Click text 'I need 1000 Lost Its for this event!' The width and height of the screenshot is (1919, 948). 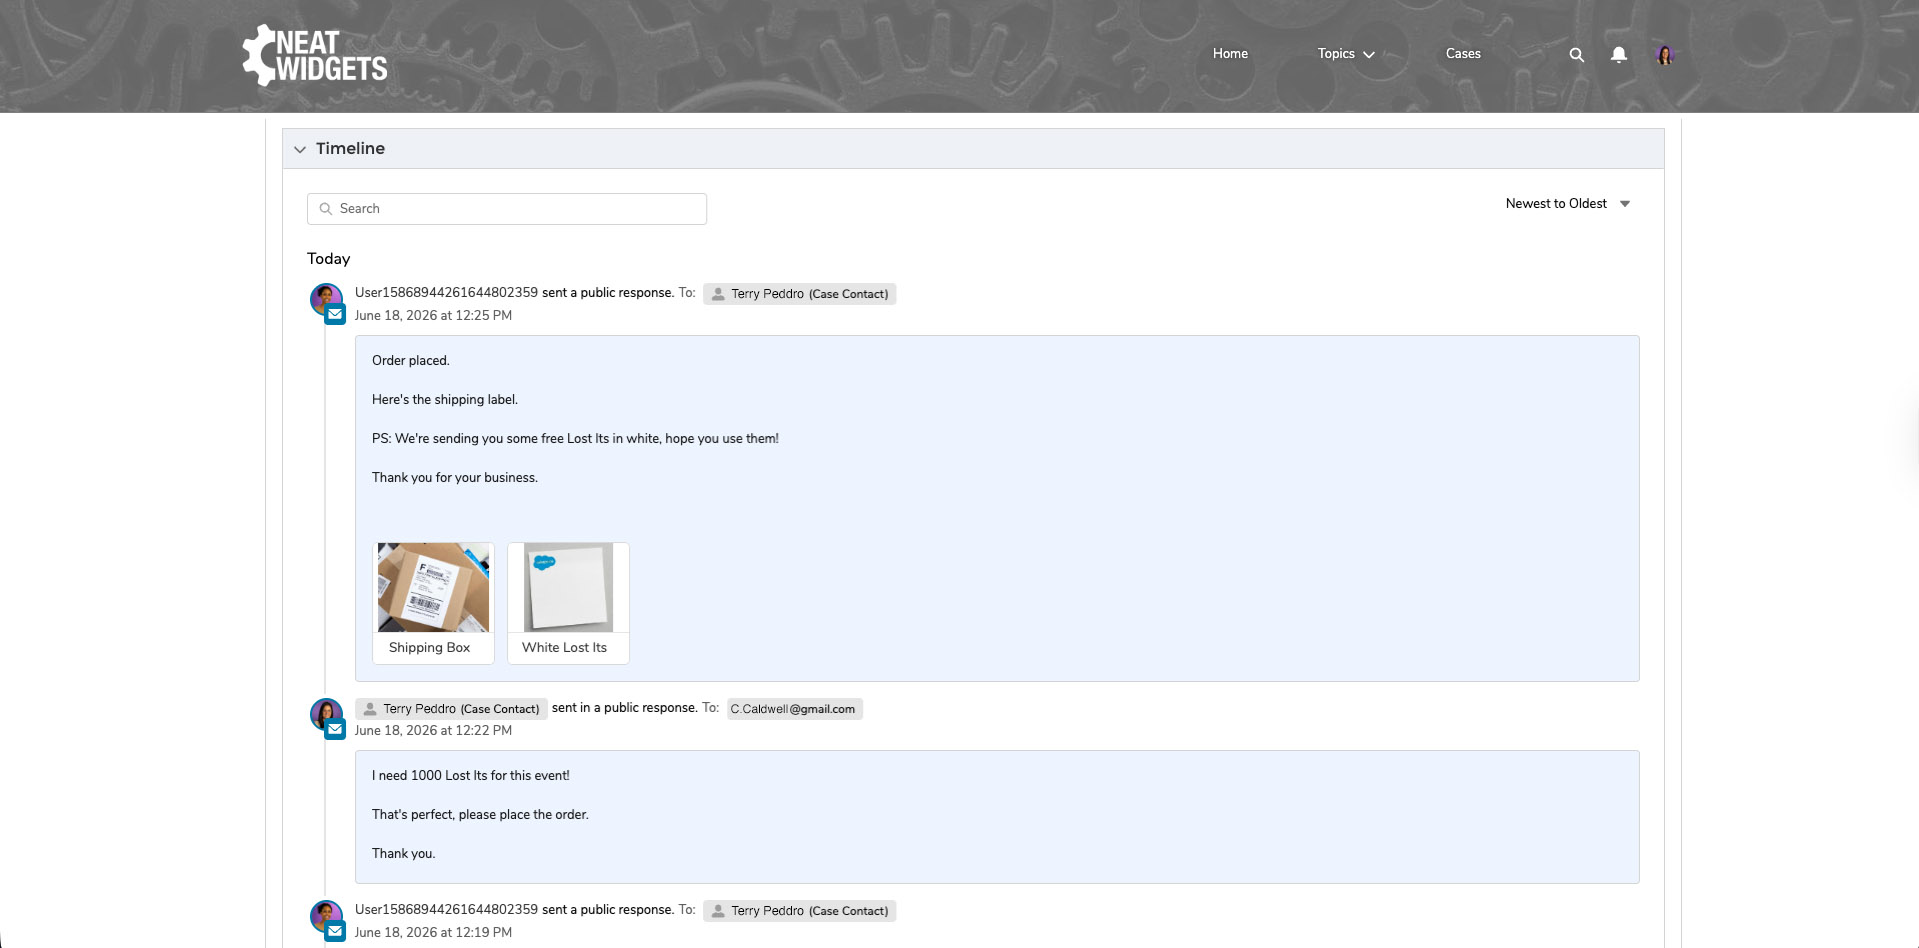click(471, 776)
